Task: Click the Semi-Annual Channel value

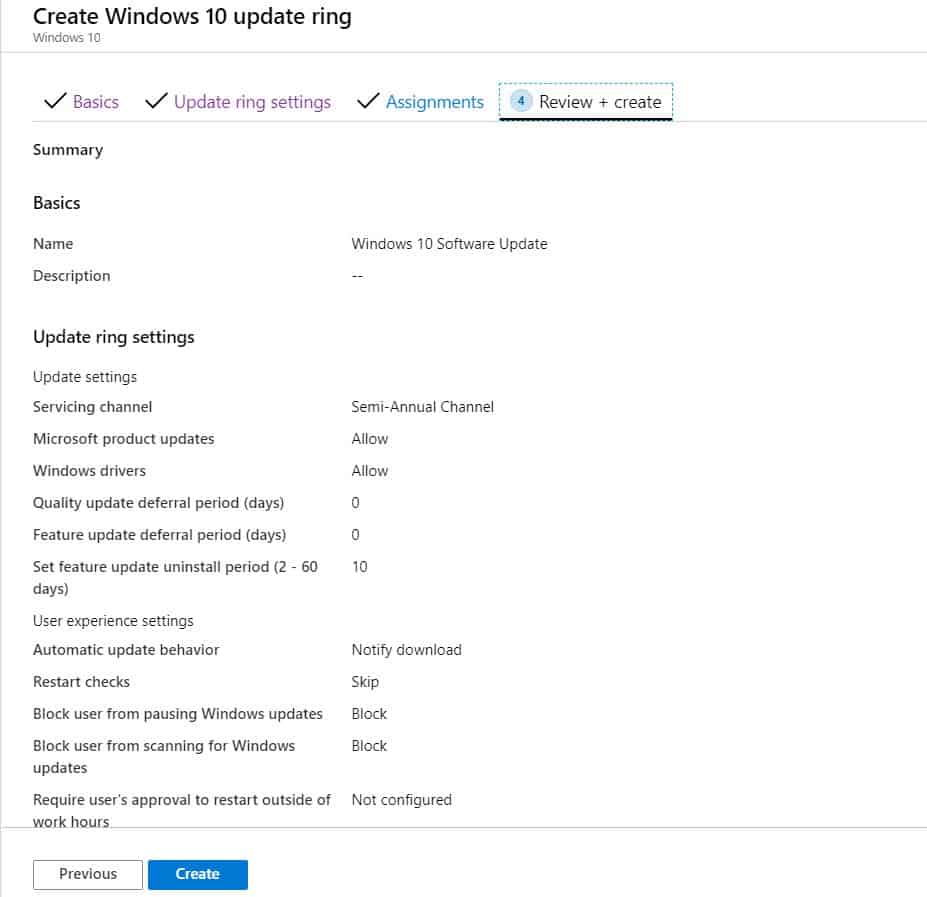Action: 423,407
